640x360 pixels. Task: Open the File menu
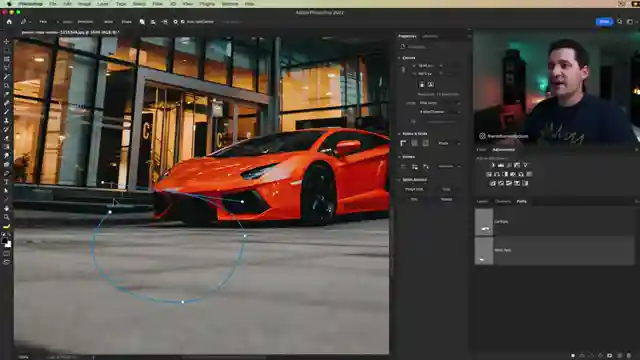(53, 4)
